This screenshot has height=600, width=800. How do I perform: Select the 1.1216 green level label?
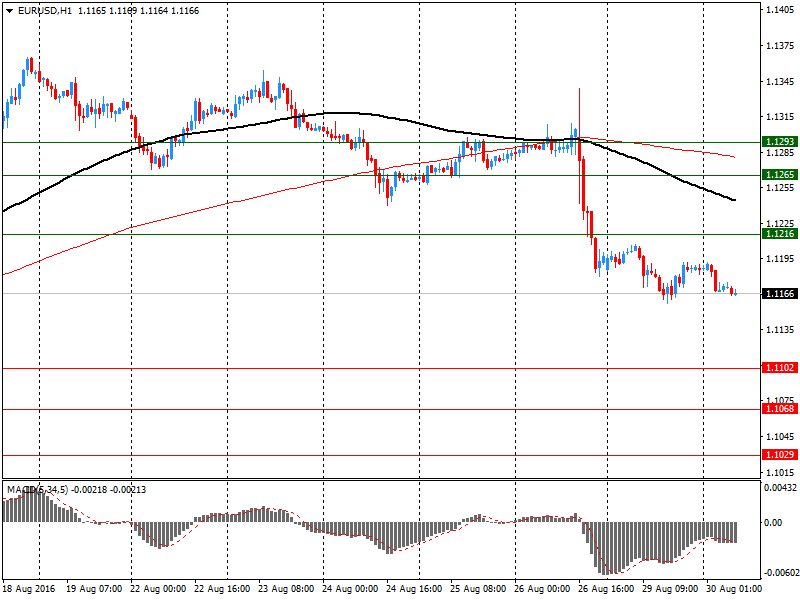click(x=780, y=234)
